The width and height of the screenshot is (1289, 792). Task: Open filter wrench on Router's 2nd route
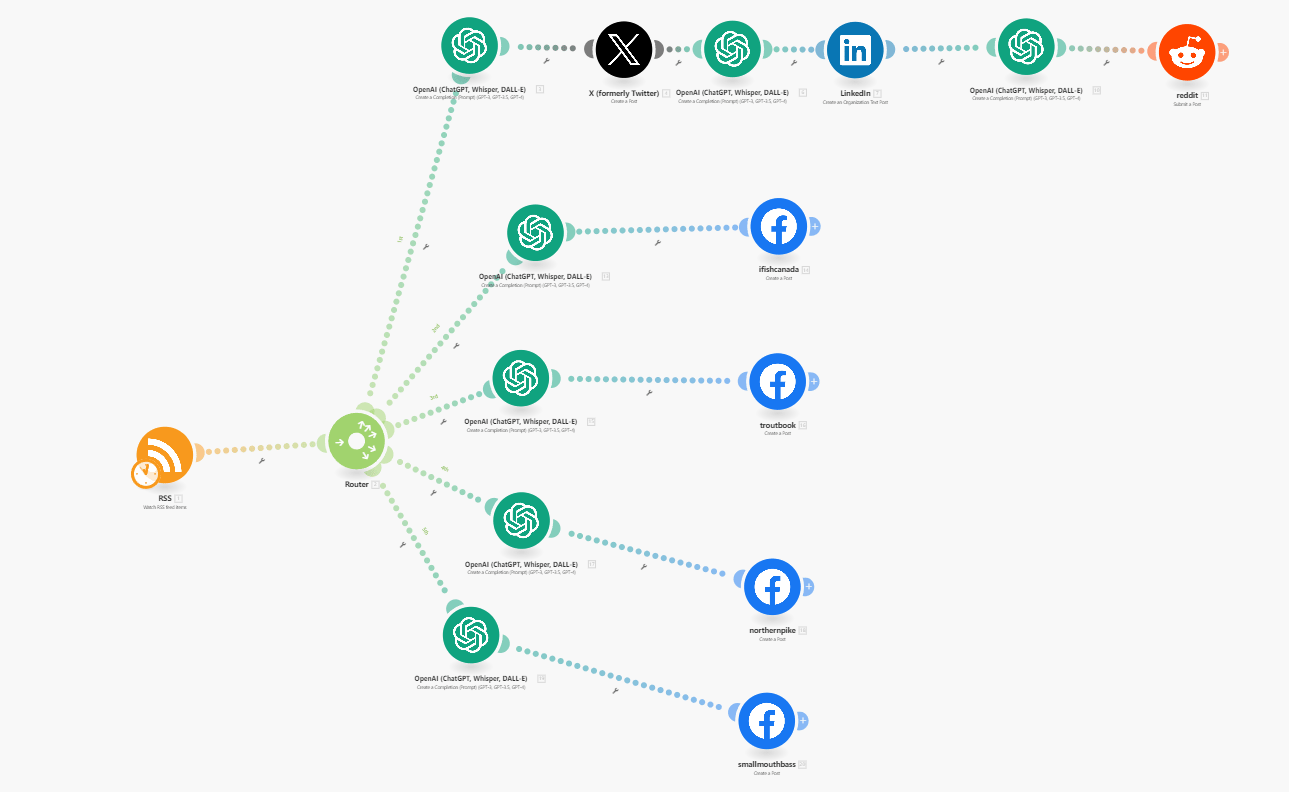(x=456, y=345)
